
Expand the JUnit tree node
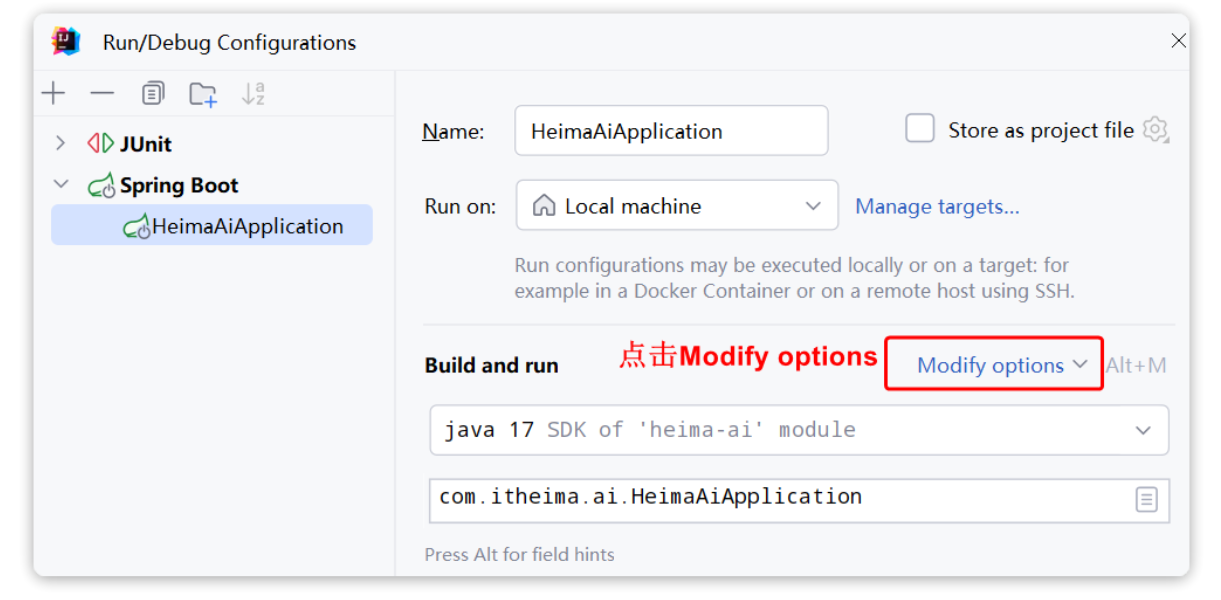click(x=61, y=144)
